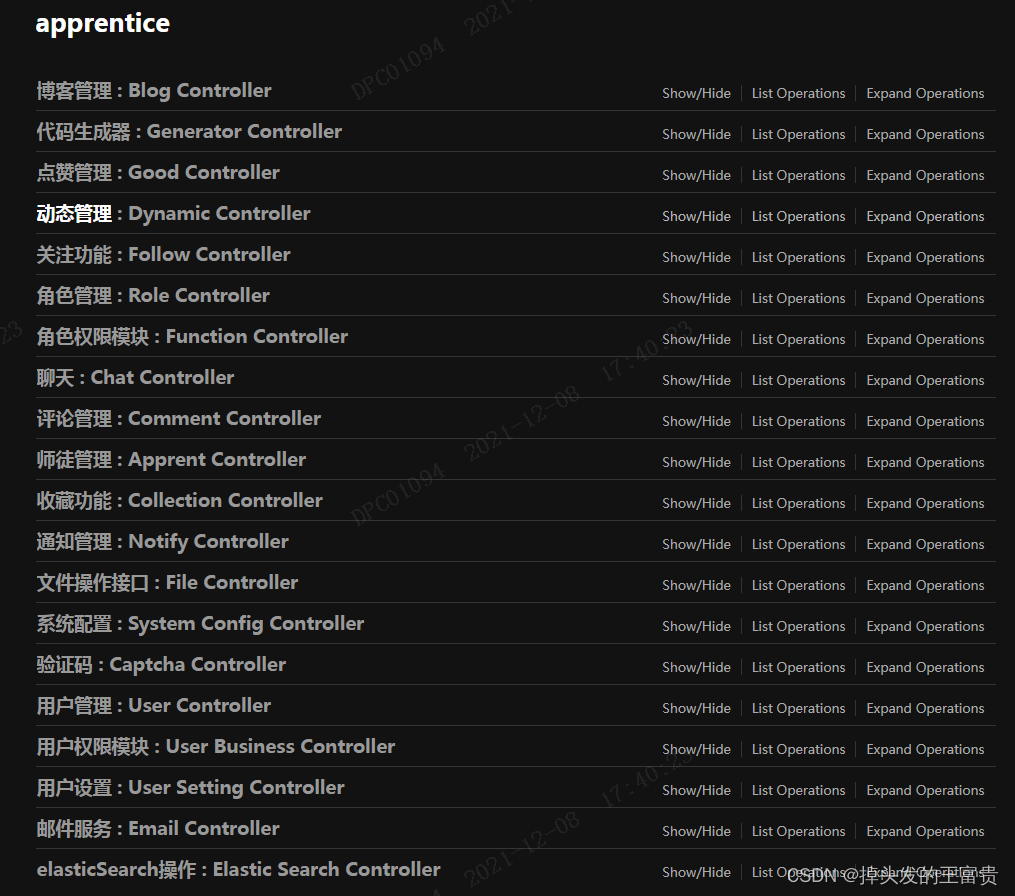
Task: List Operations for Follow Controller
Action: [x=798, y=257]
